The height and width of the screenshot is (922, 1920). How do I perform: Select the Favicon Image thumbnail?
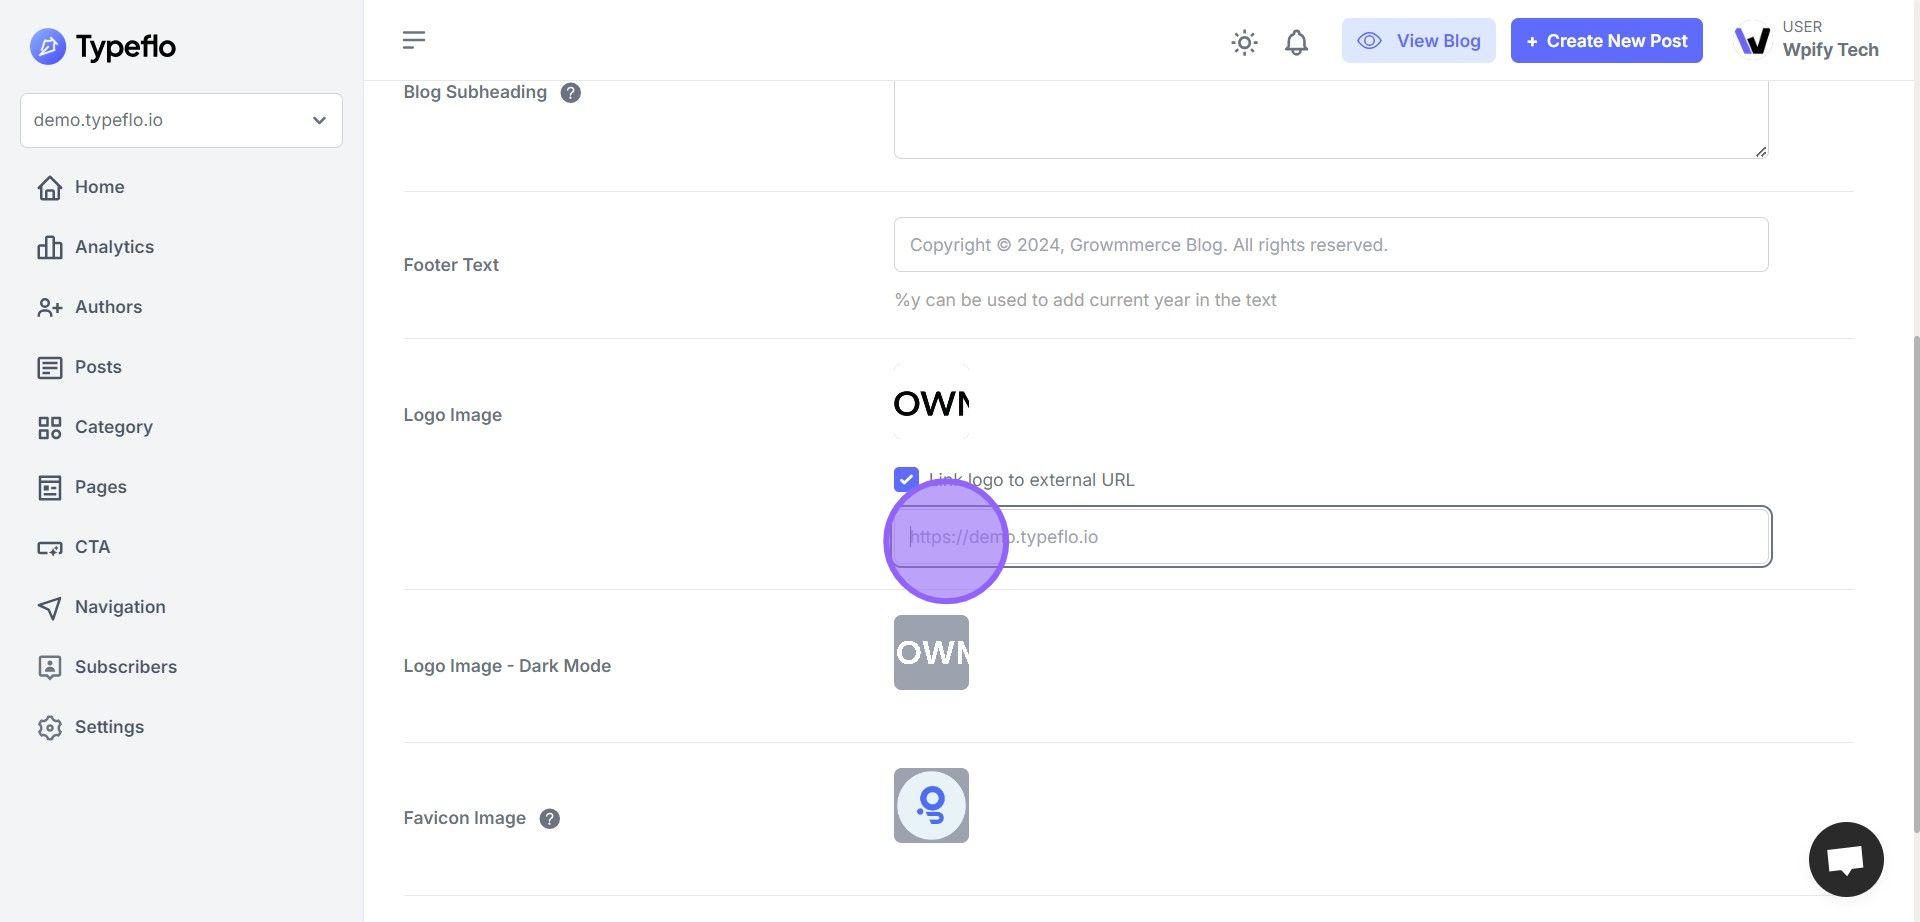tap(931, 806)
